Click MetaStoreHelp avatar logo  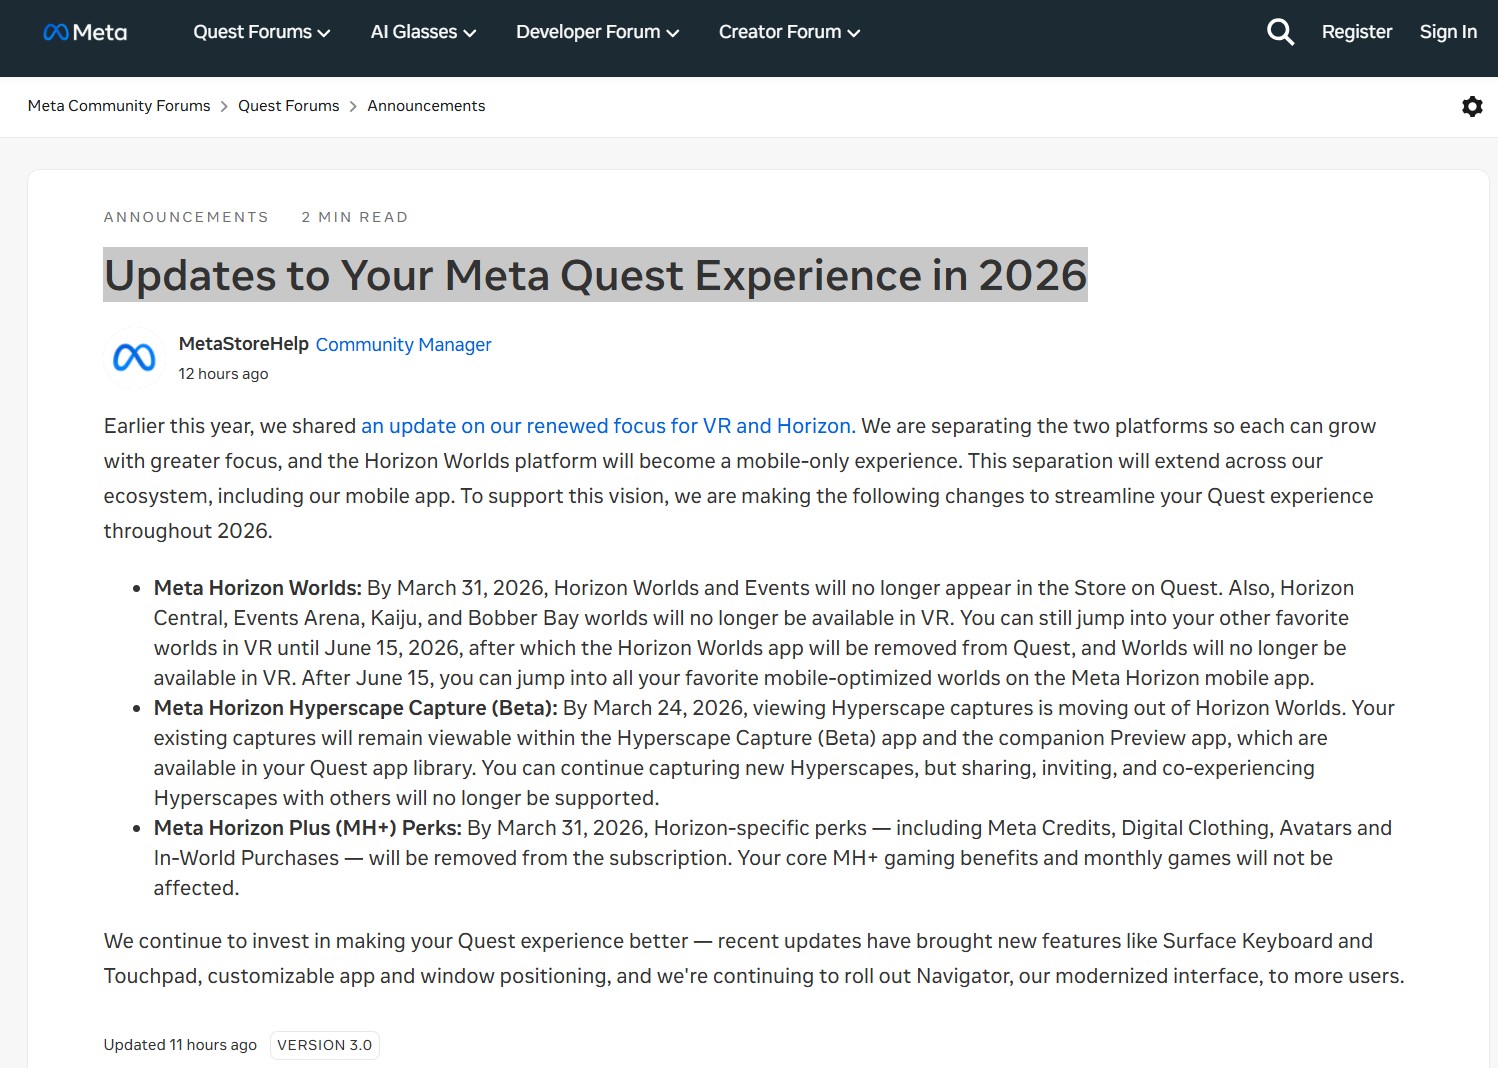point(134,357)
